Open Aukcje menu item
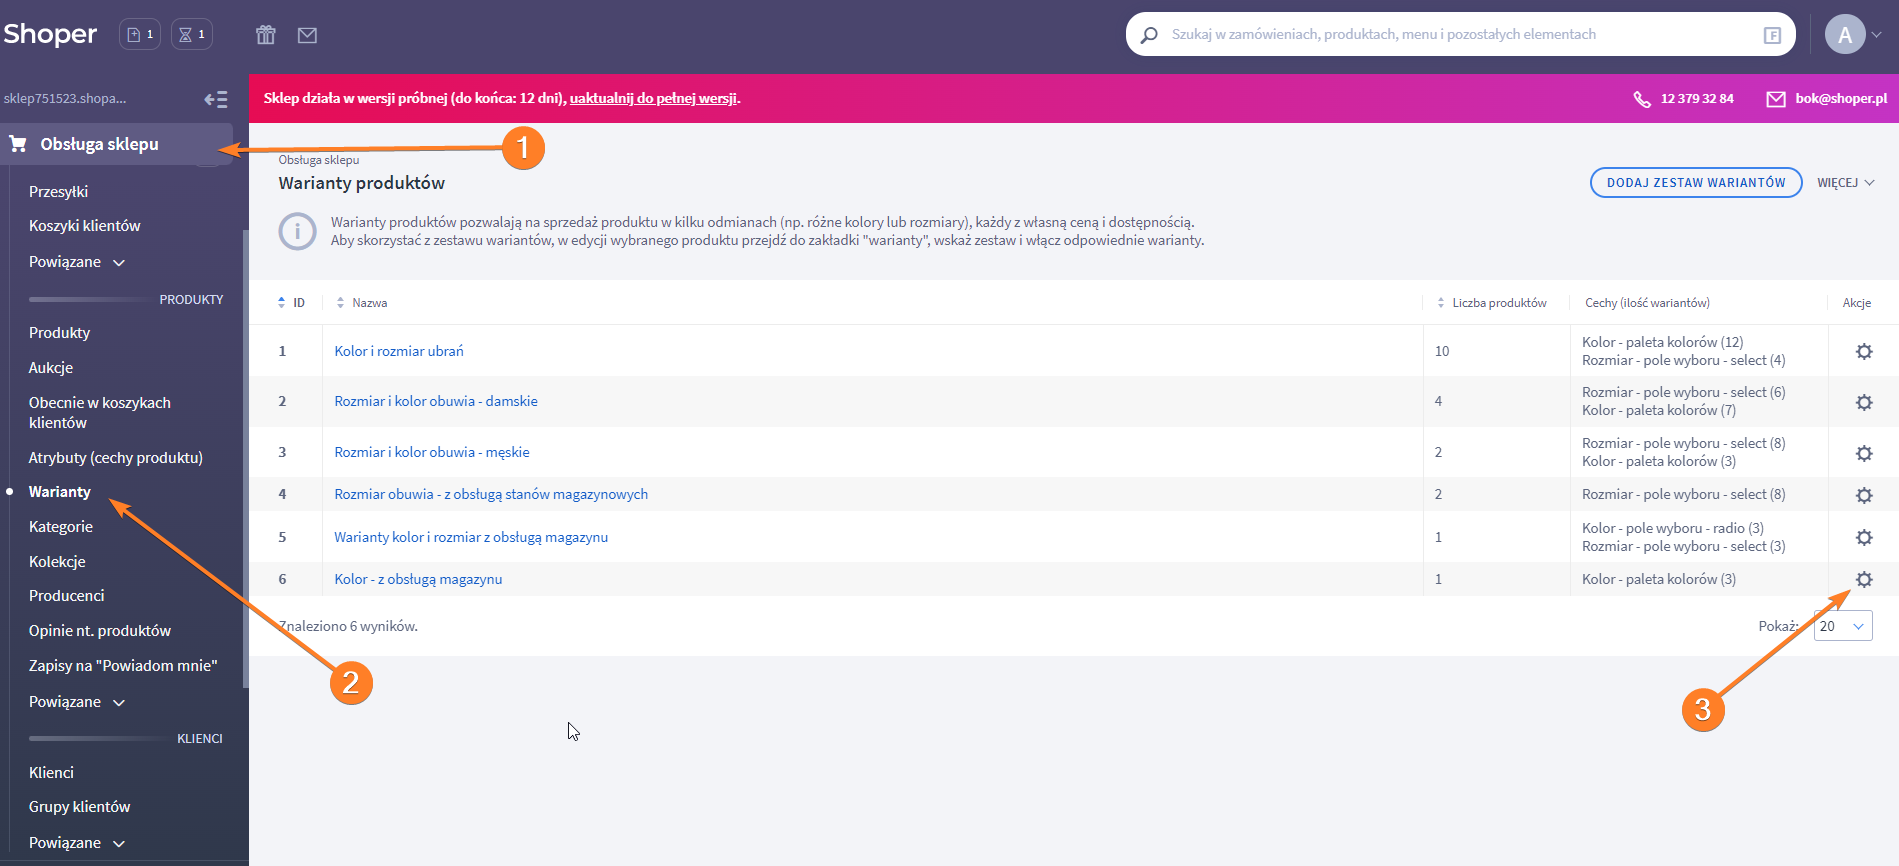The width and height of the screenshot is (1899, 866). coord(51,368)
